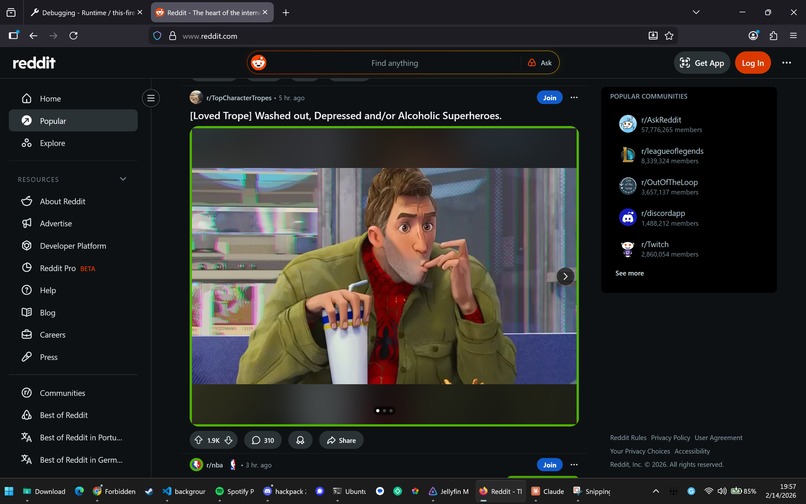This screenshot has width=806, height=504.
Task: Click the Find anything search field
Action: (394, 63)
